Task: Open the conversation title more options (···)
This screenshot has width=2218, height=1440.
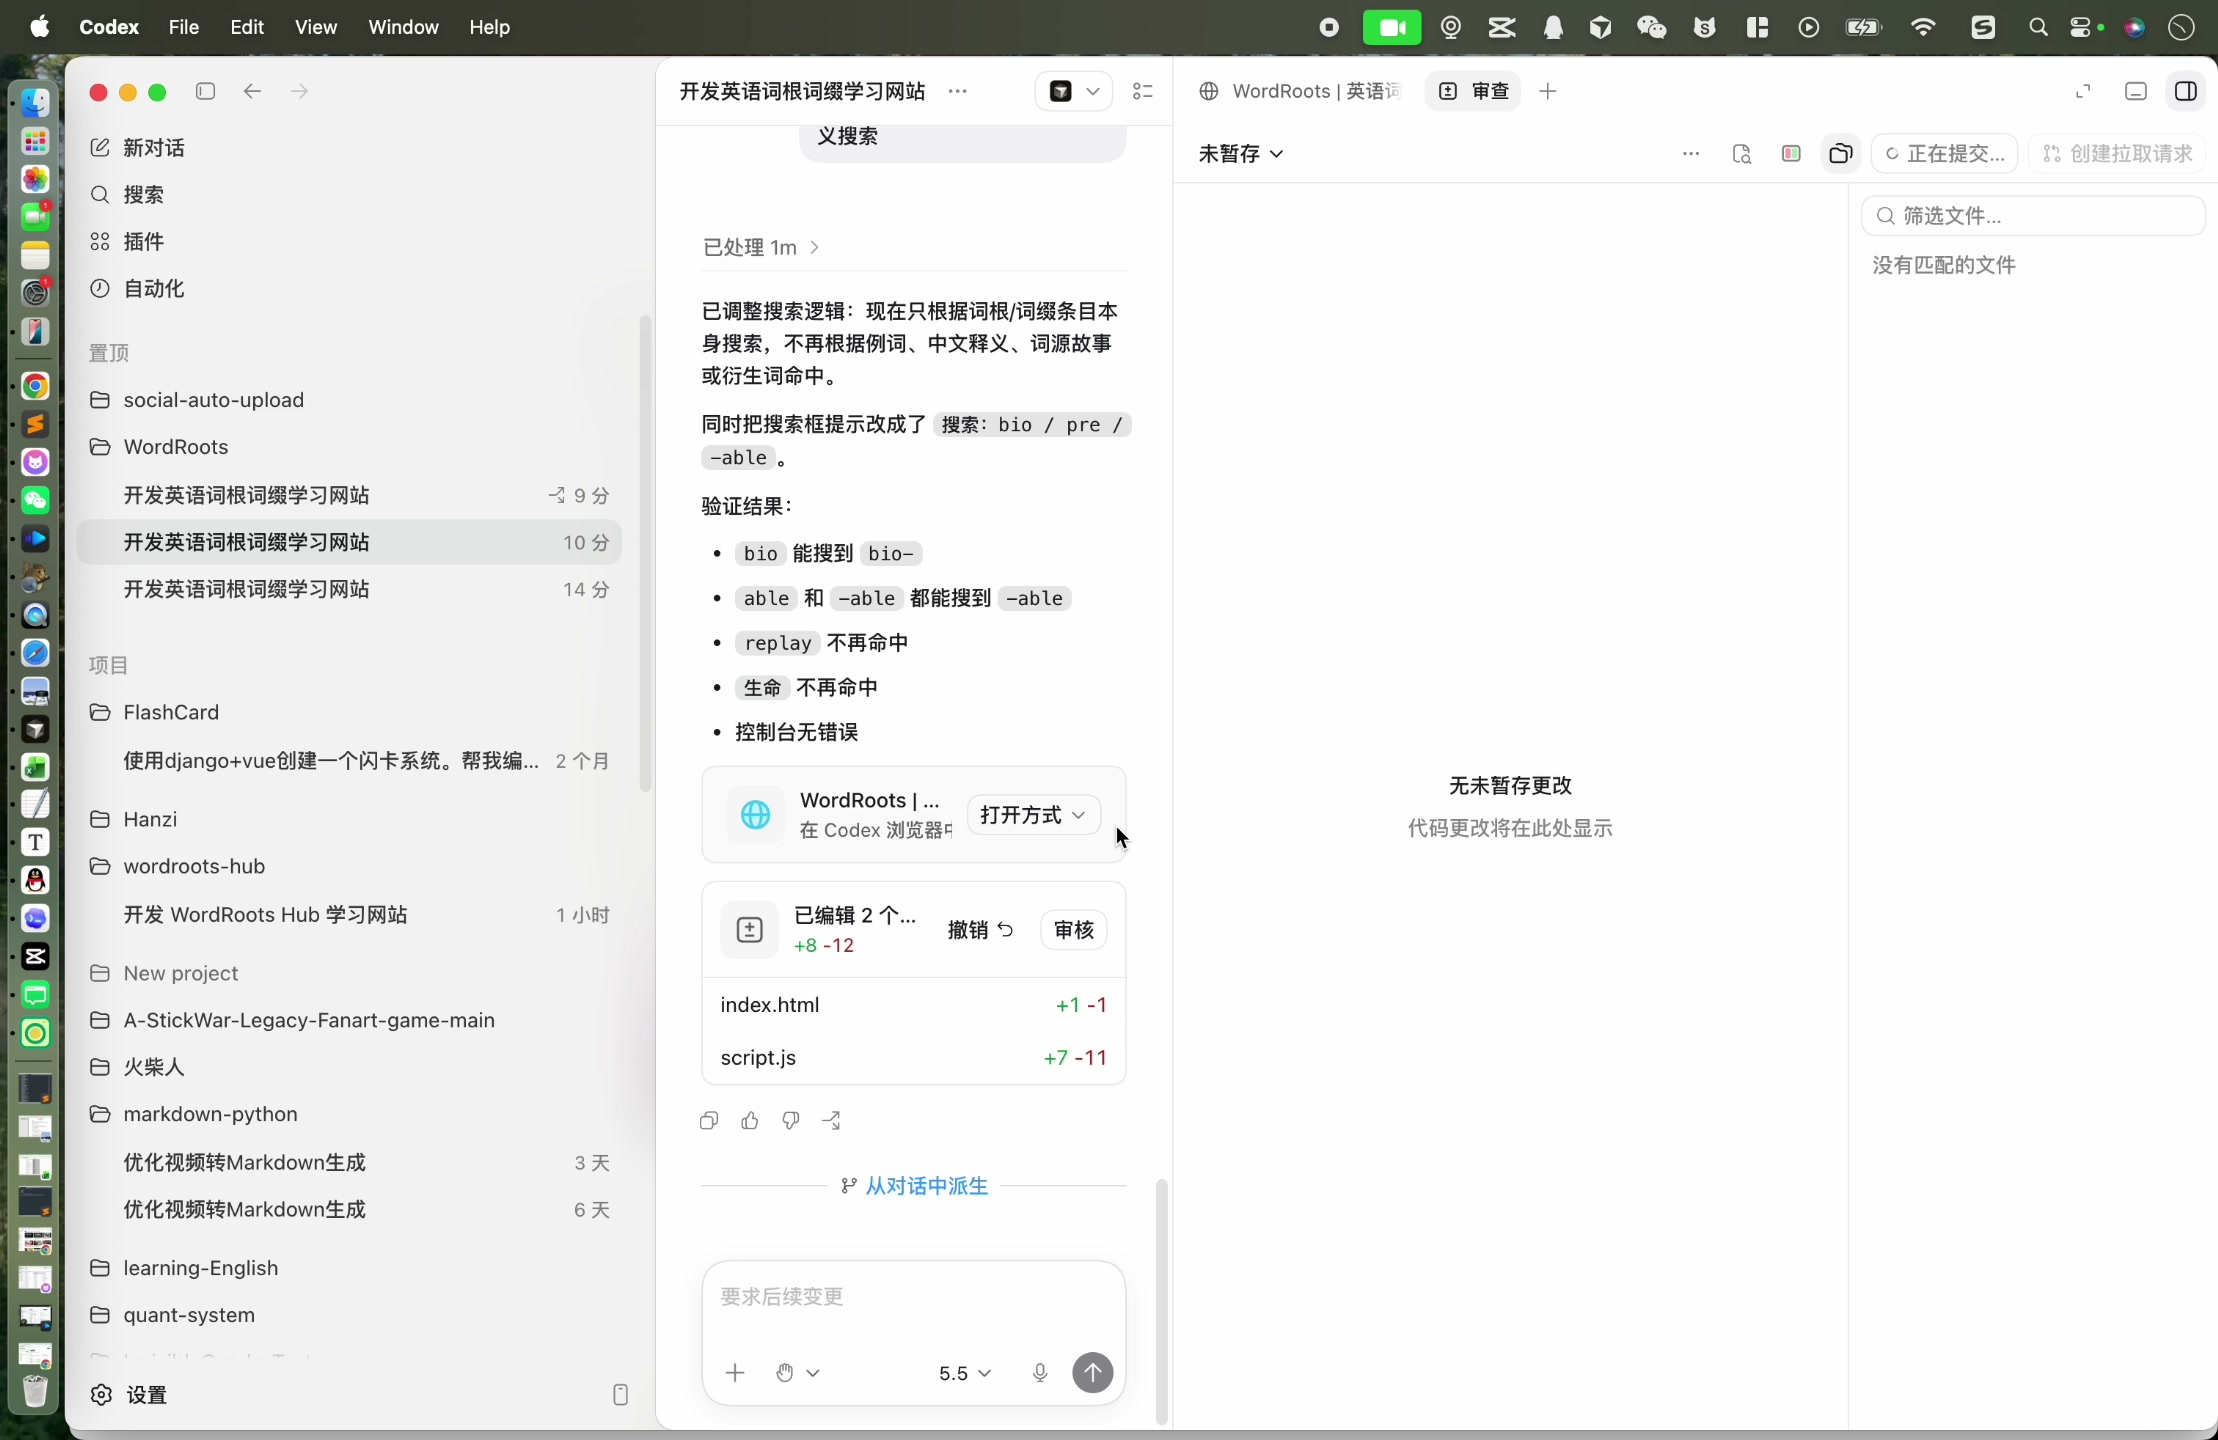Action: click(x=957, y=91)
